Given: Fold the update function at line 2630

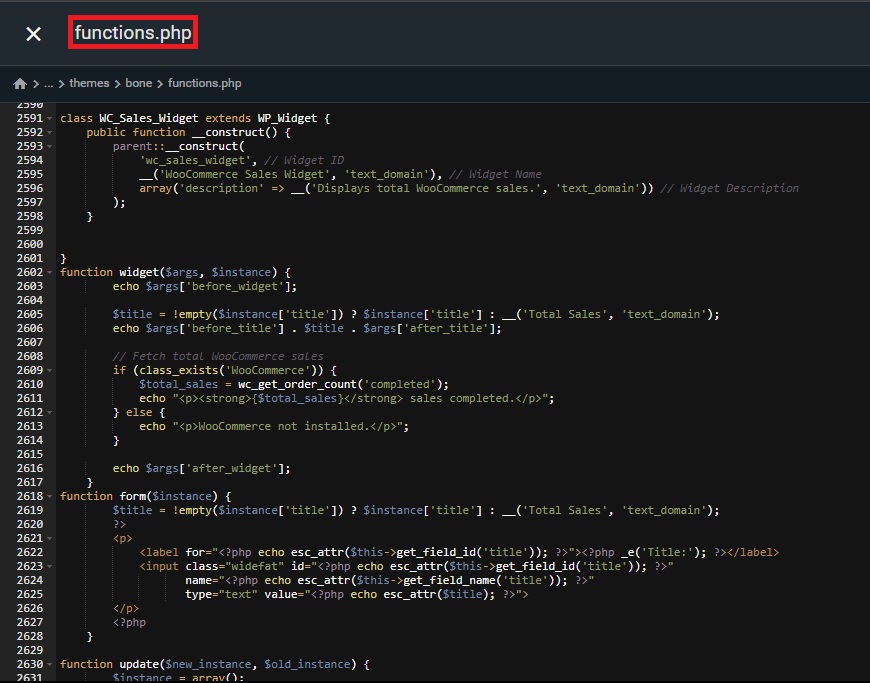Looking at the screenshot, I should 50,664.
